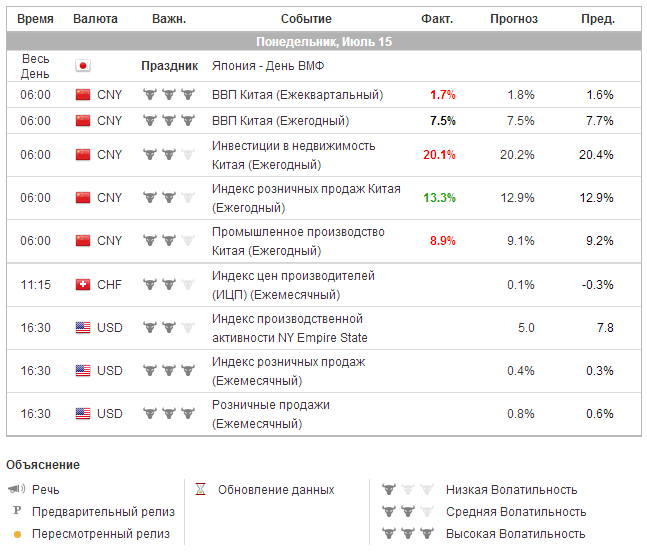Sort by the Время column header
This screenshot has height=554, width=647.
35,19
